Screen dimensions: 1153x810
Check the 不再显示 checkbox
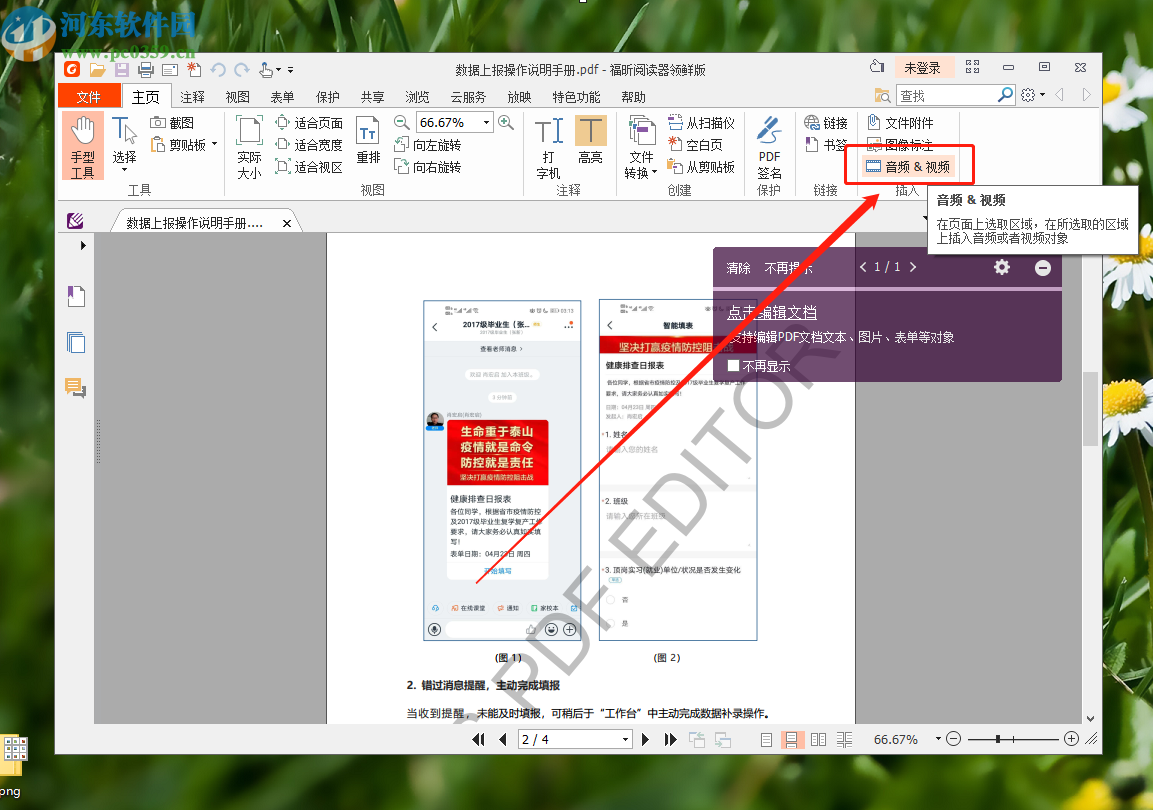733,365
